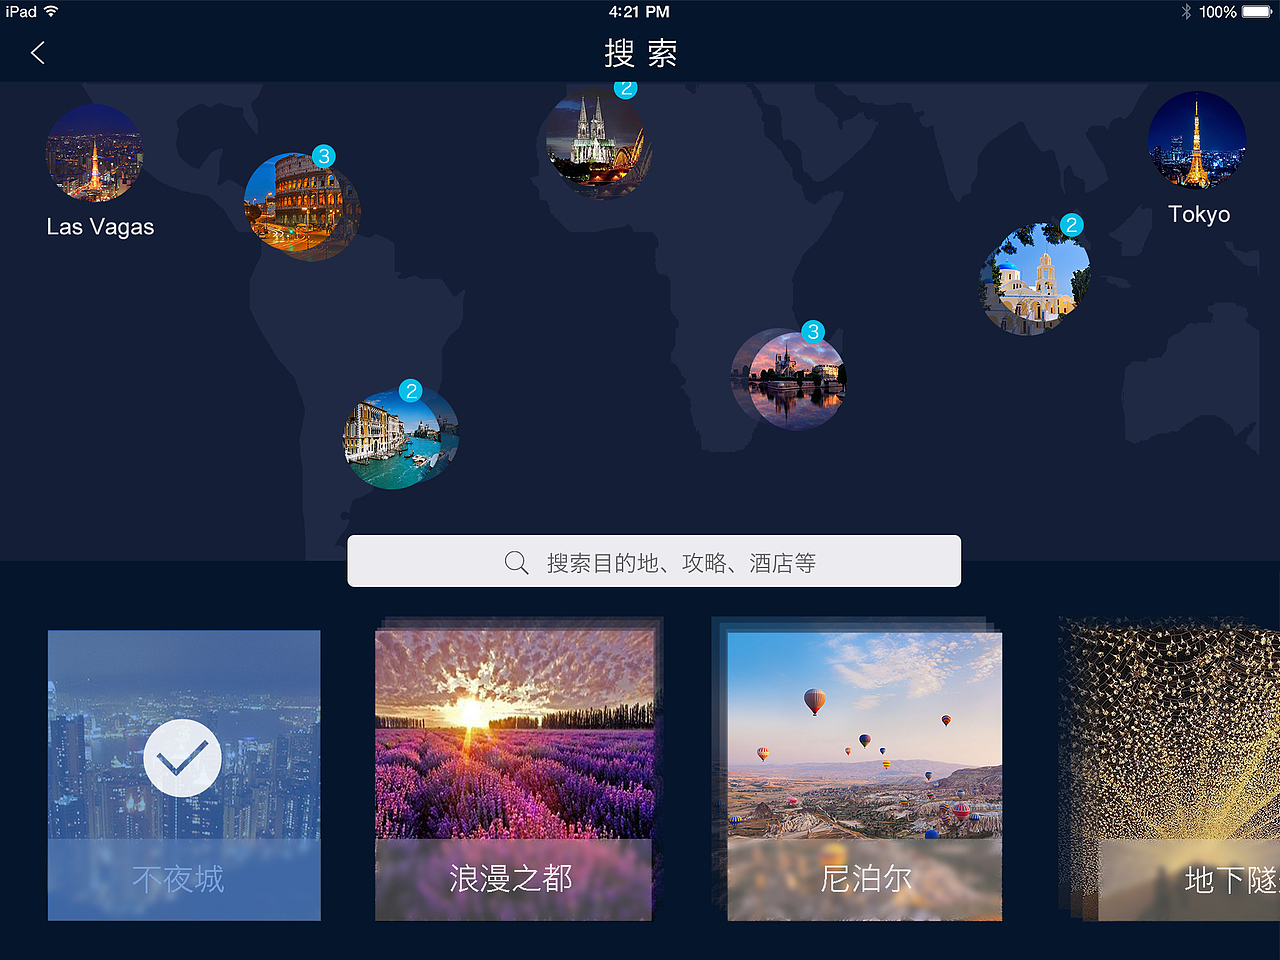1280x960 pixels.
Task: Select the 搜索 title header
Action: 639,53
